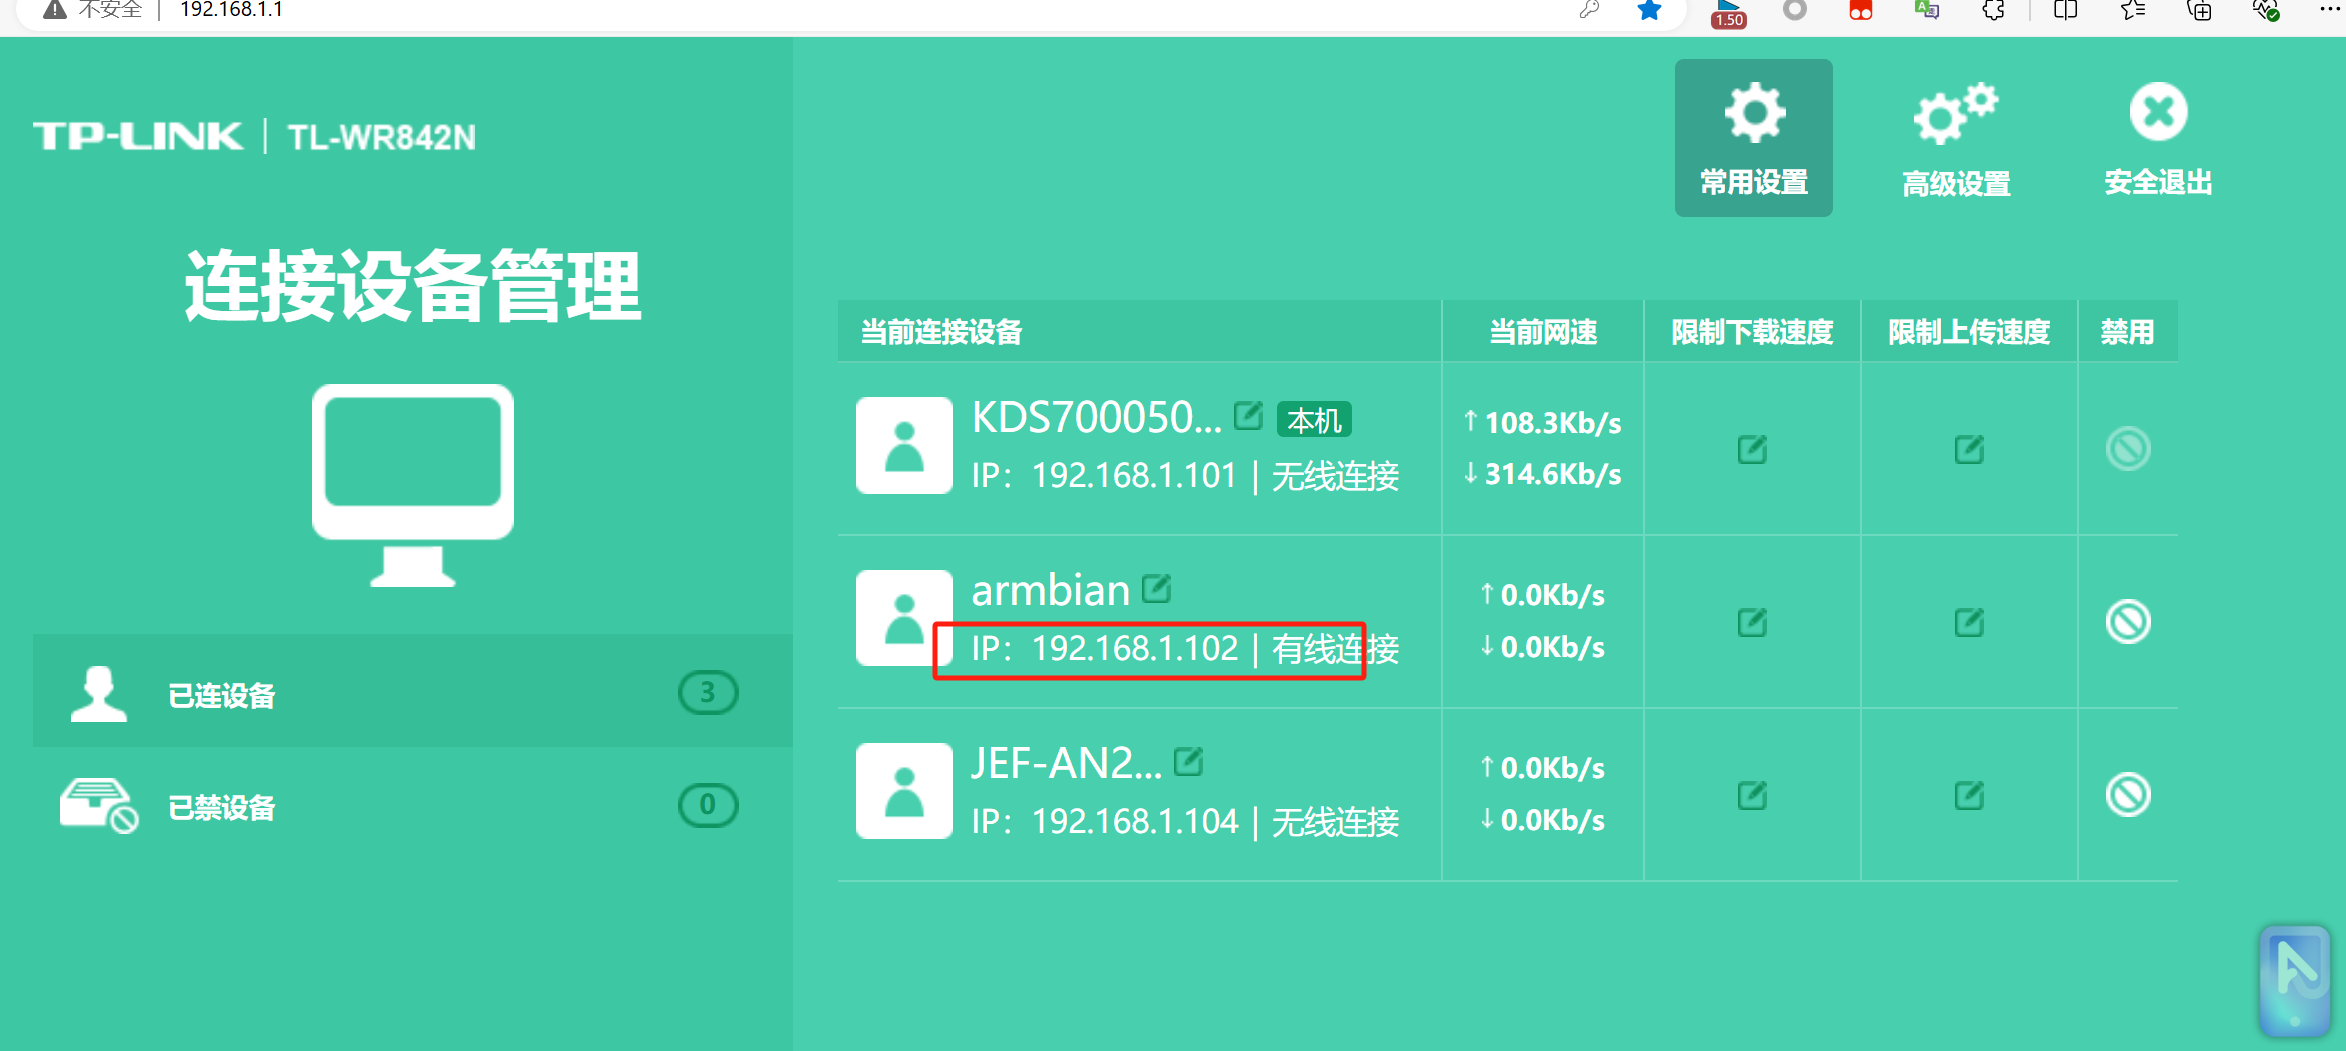This screenshot has height=1051, width=2346.
Task: Edit the KDS700050 device name
Action: click(x=1248, y=415)
